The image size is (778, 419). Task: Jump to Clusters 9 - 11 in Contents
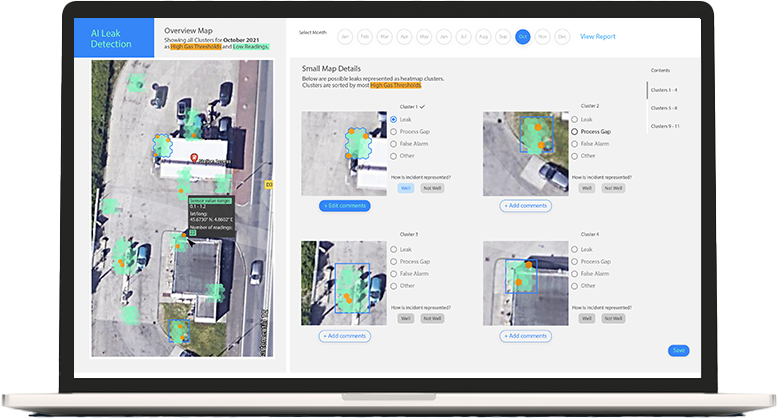point(665,127)
